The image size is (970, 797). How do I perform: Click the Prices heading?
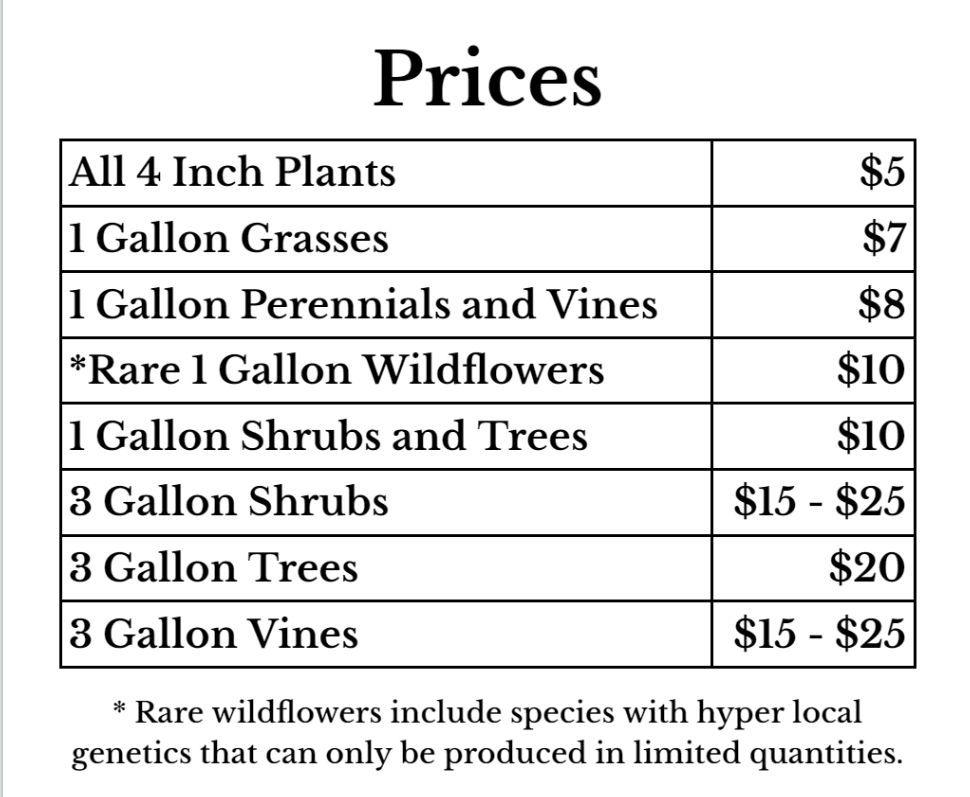tap(487, 79)
